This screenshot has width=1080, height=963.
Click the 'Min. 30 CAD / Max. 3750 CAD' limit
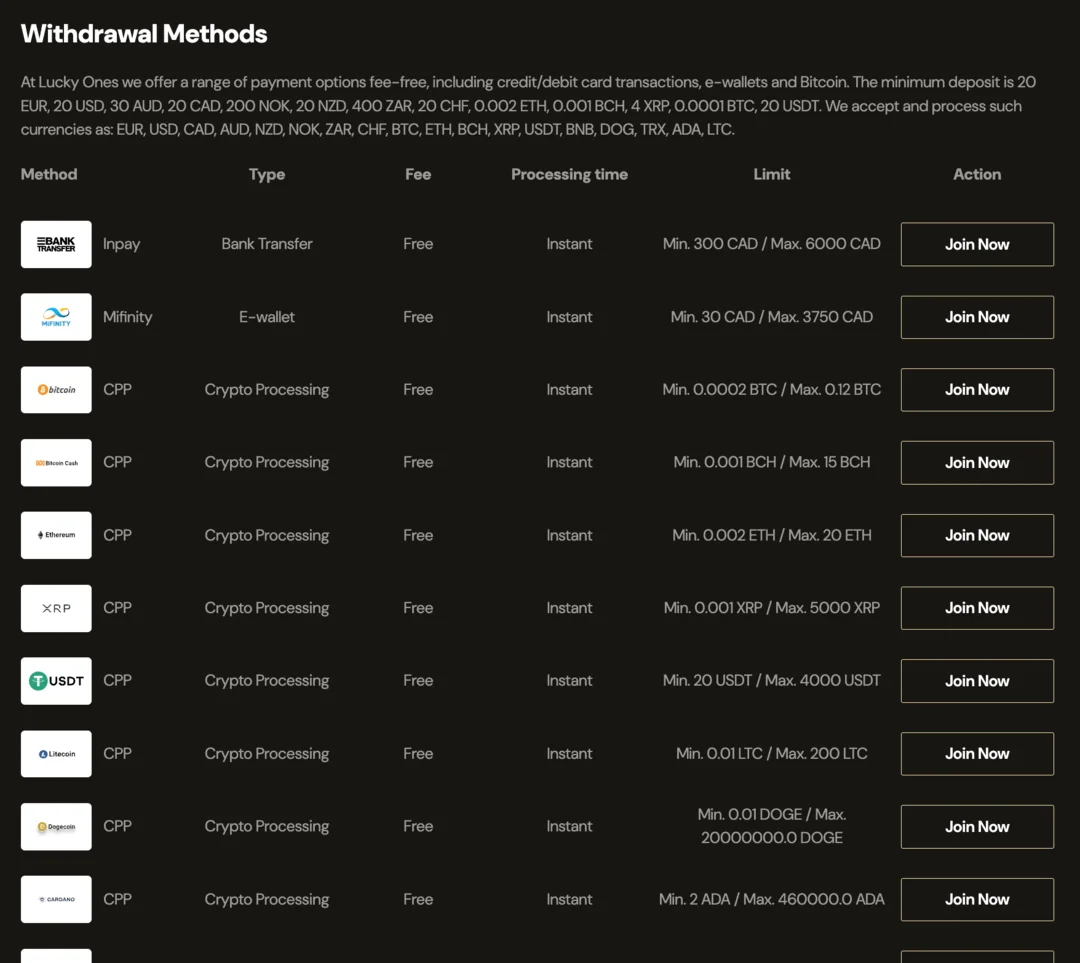tap(771, 317)
